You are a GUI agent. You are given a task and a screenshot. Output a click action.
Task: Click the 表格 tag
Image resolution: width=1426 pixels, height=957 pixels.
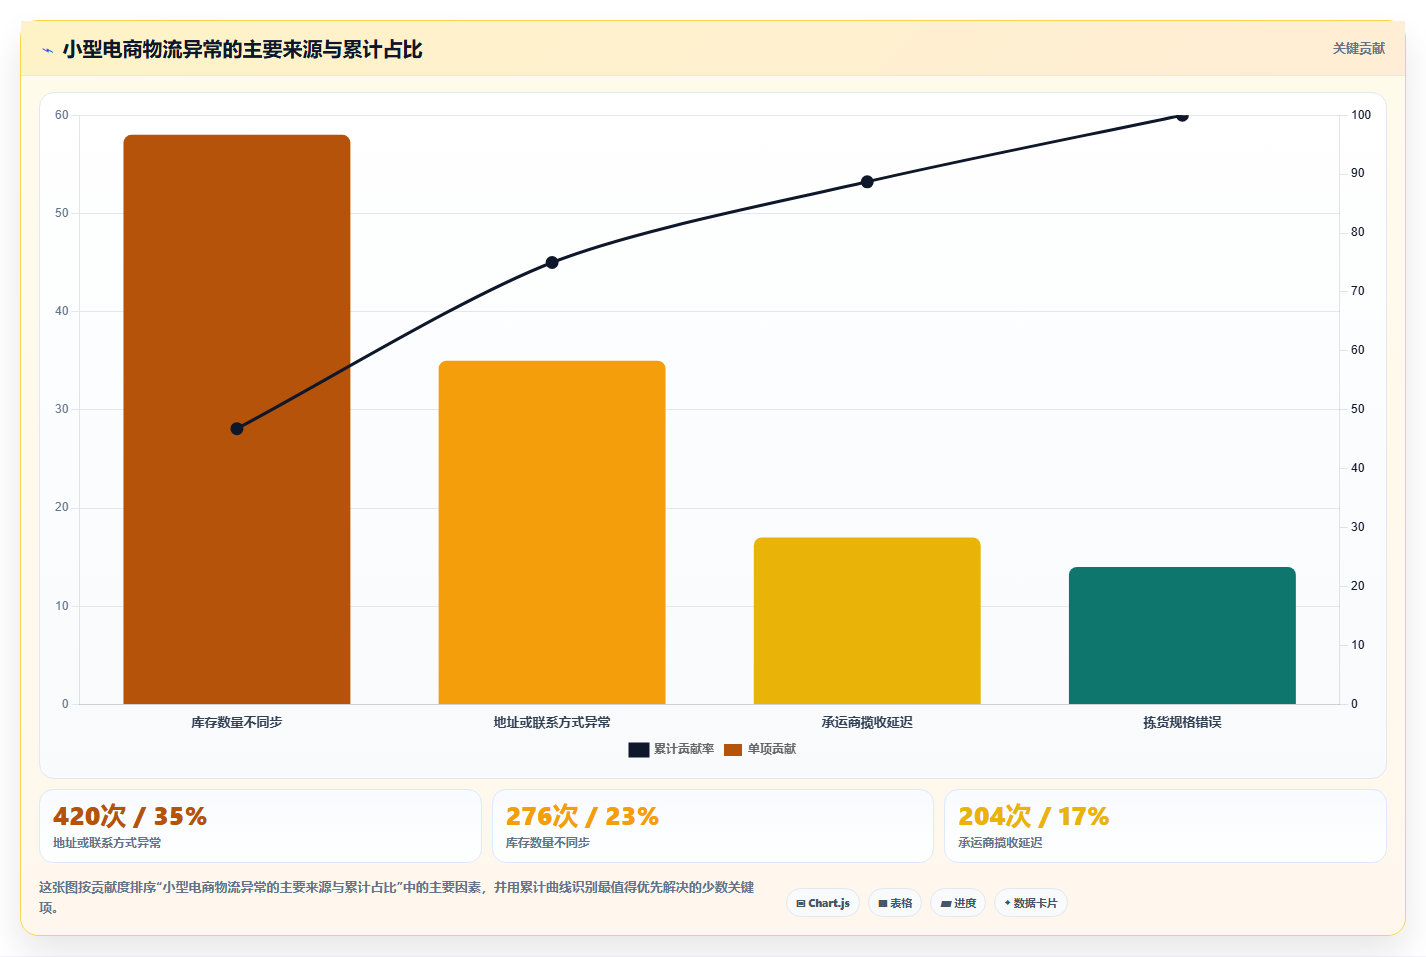click(895, 903)
